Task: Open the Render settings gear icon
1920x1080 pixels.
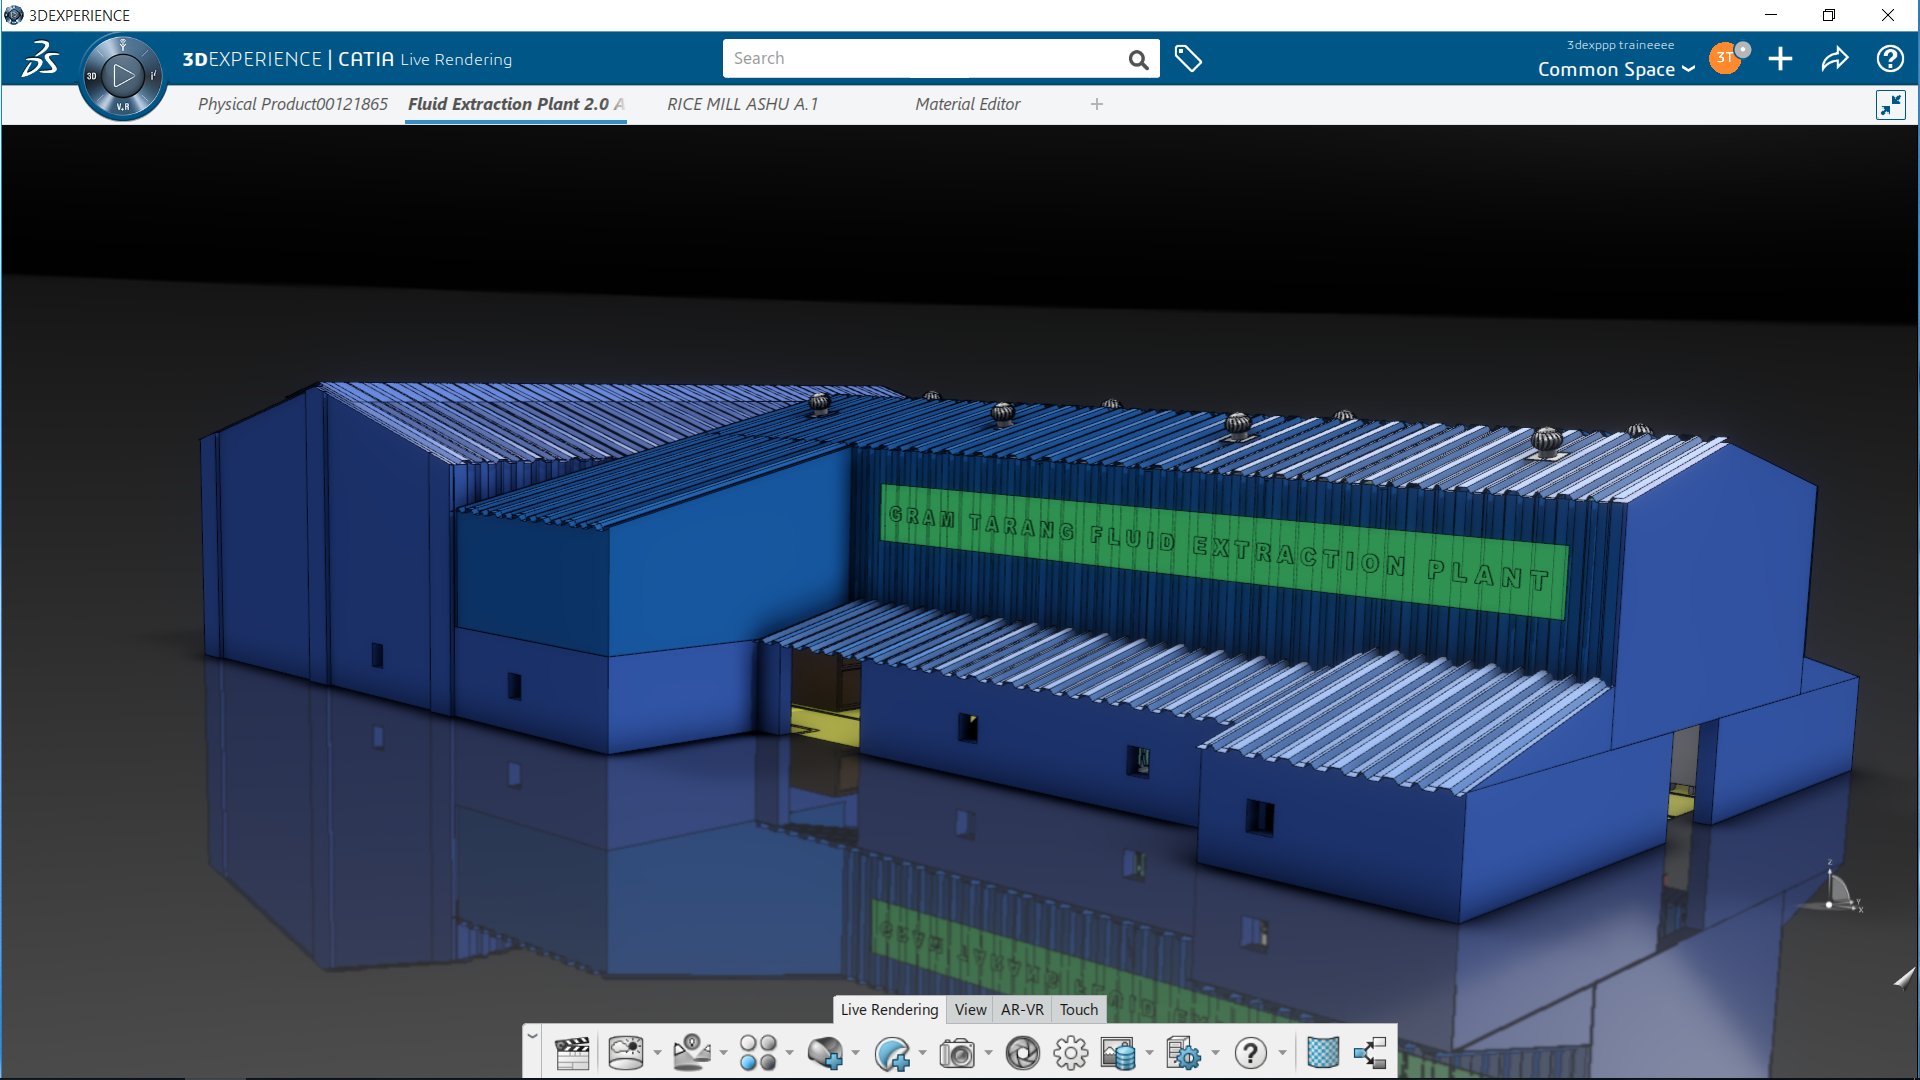Action: point(1070,1053)
